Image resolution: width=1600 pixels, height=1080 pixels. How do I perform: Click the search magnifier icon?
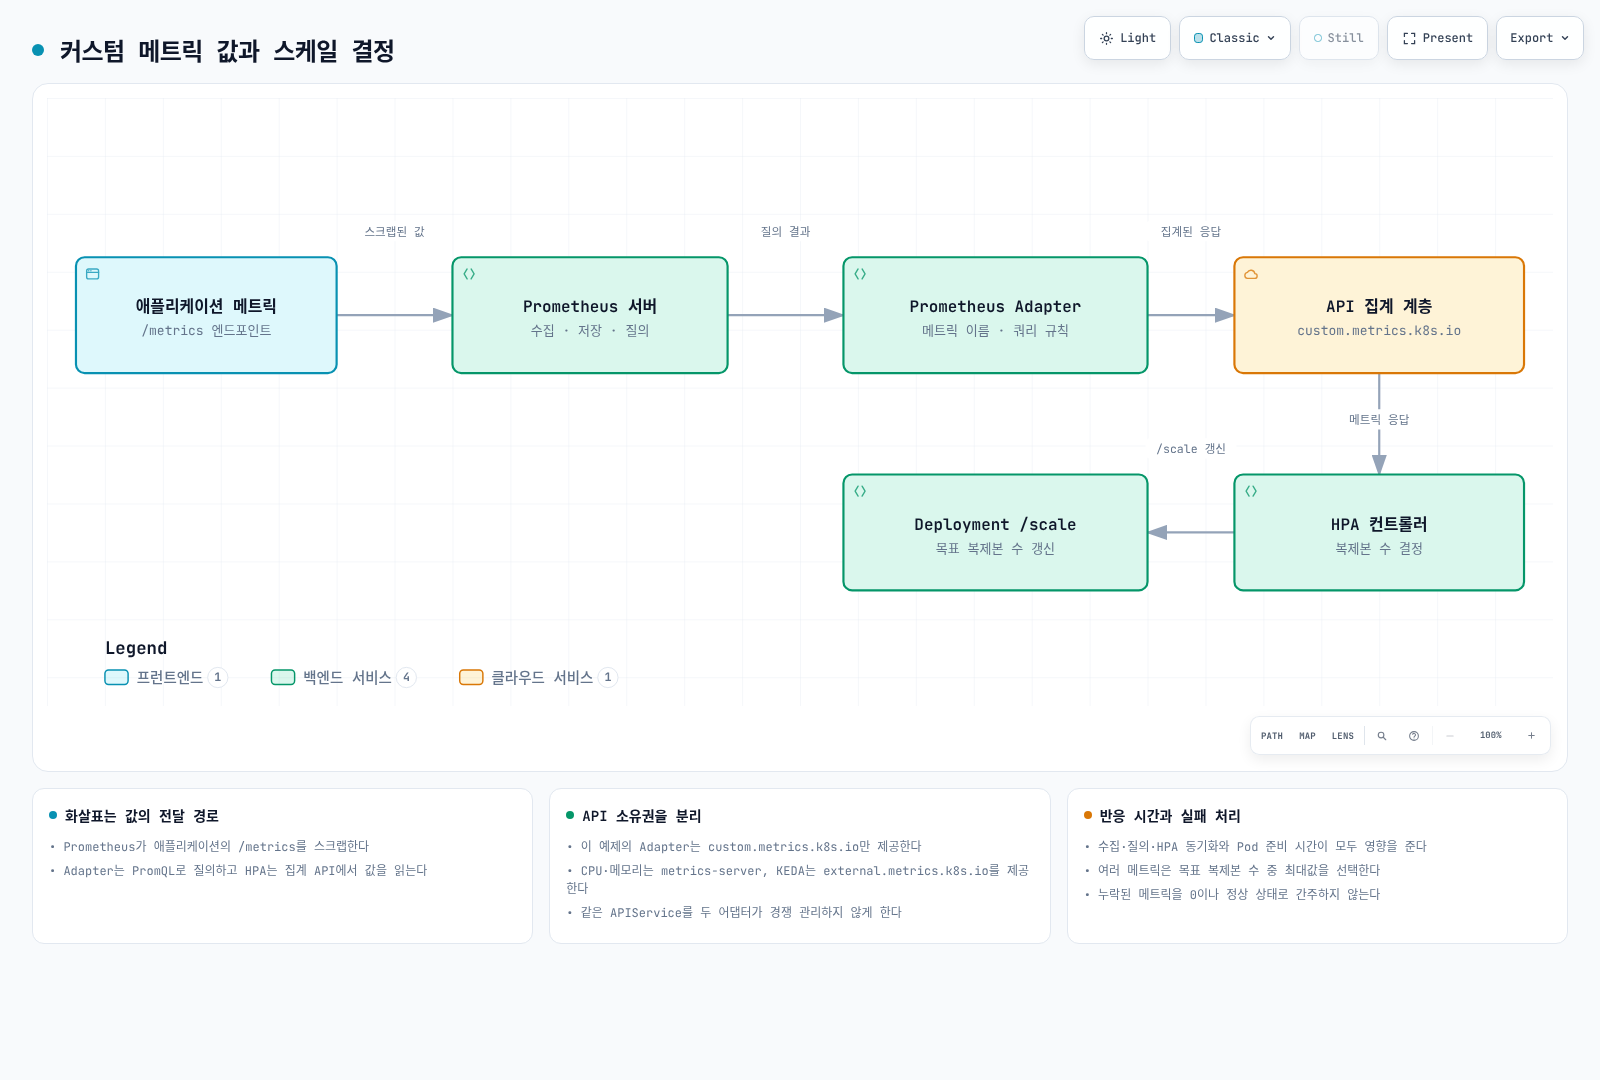pyautogui.click(x=1382, y=736)
